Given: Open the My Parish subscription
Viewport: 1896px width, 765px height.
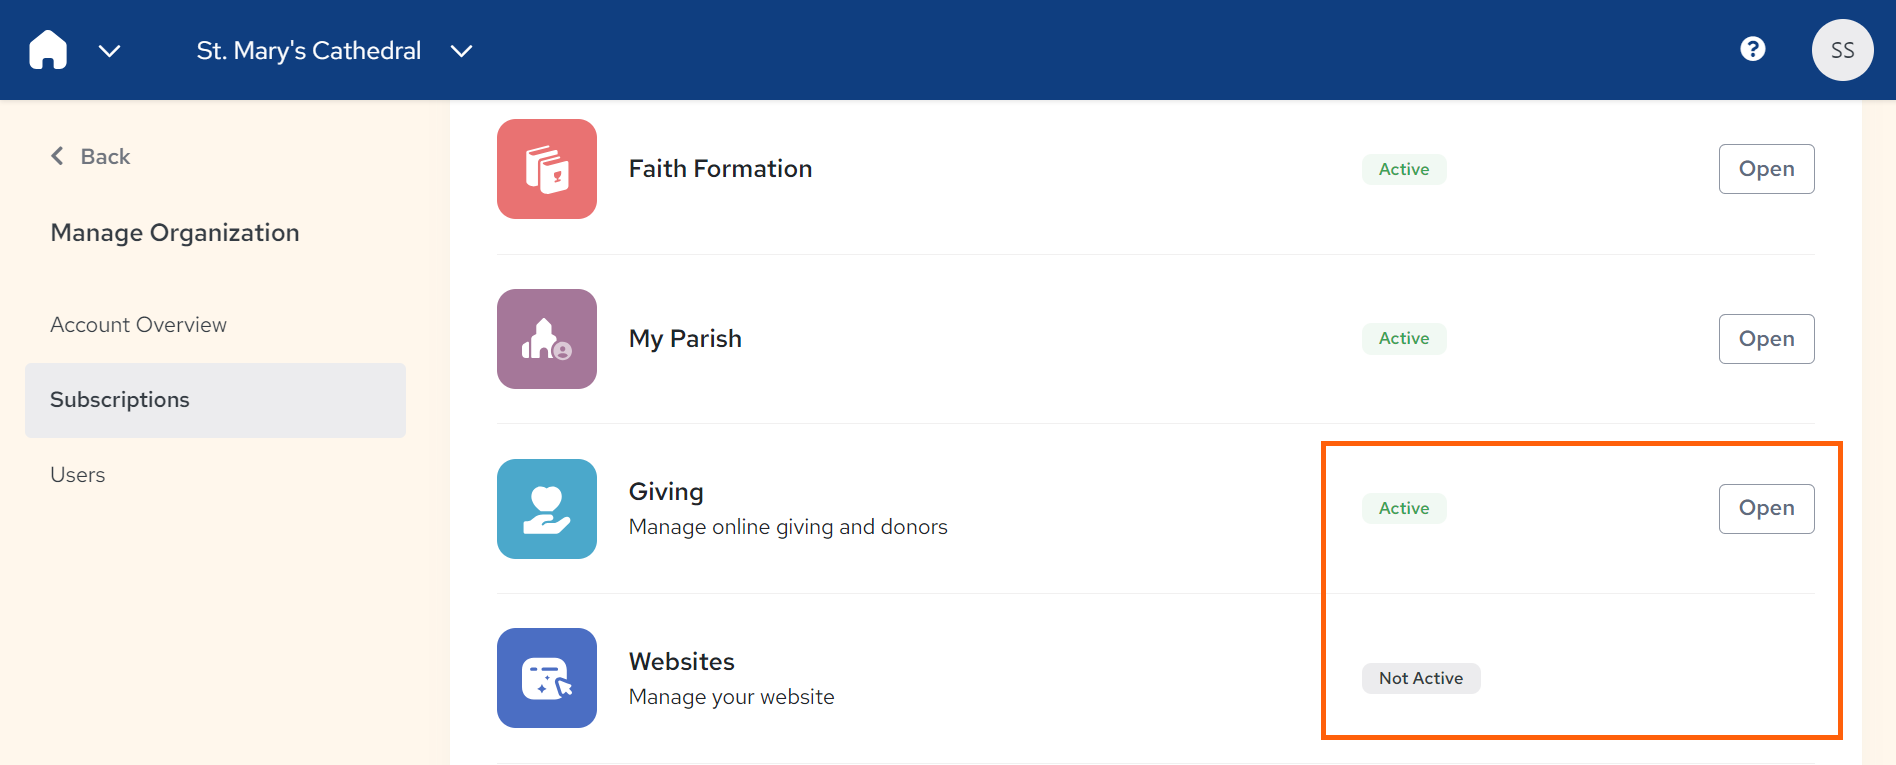Looking at the screenshot, I should coord(1766,339).
